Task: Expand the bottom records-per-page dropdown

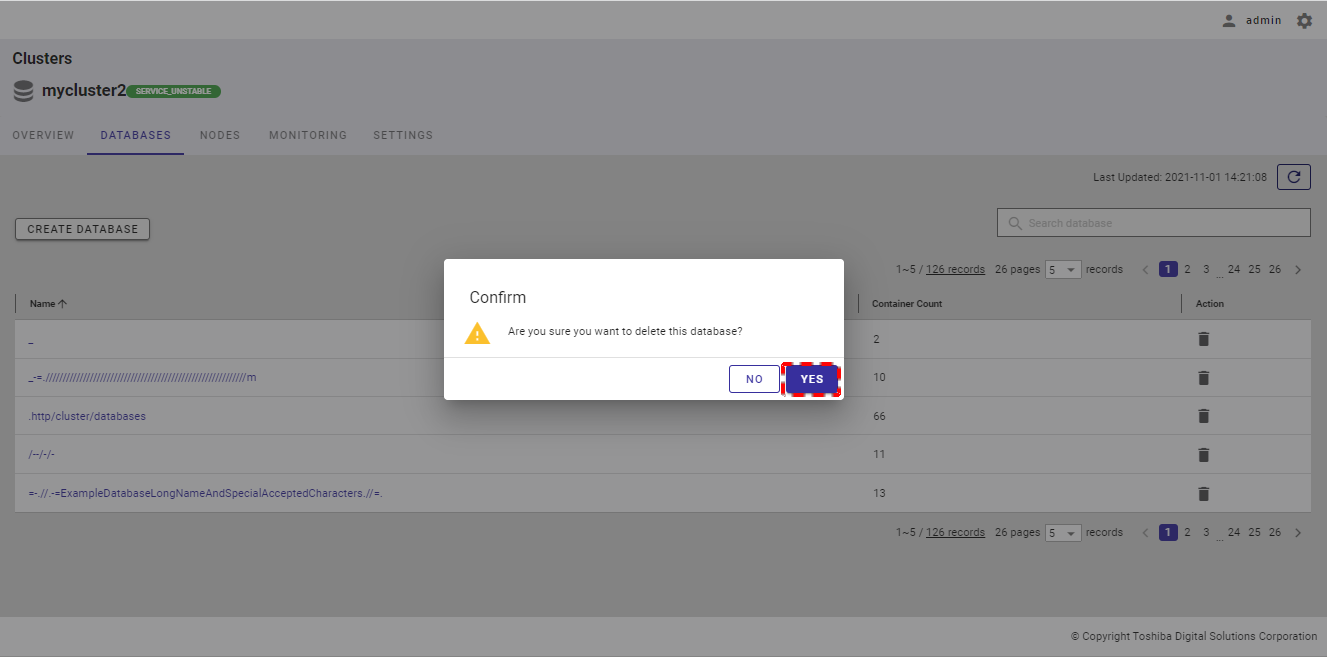Action: (x=1063, y=533)
